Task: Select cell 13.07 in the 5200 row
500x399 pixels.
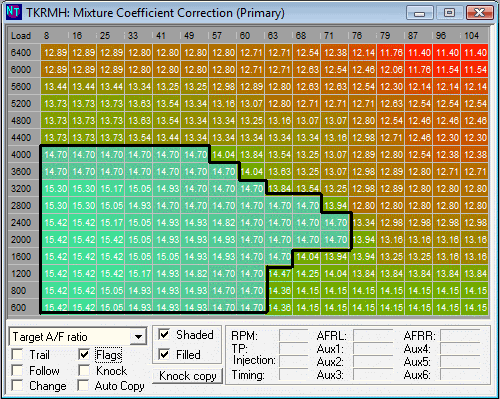Action: pyautogui.click(x=251, y=104)
